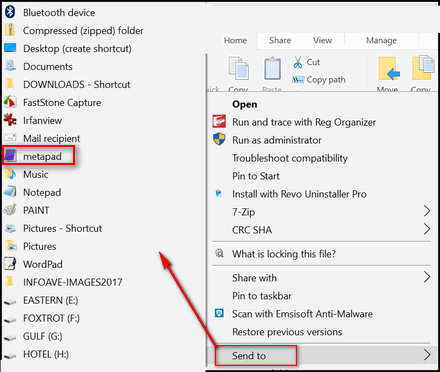Viewport: 440px width, 372px height.
Task: Click the Reg Organizer red icon
Action: pyautogui.click(x=219, y=121)
